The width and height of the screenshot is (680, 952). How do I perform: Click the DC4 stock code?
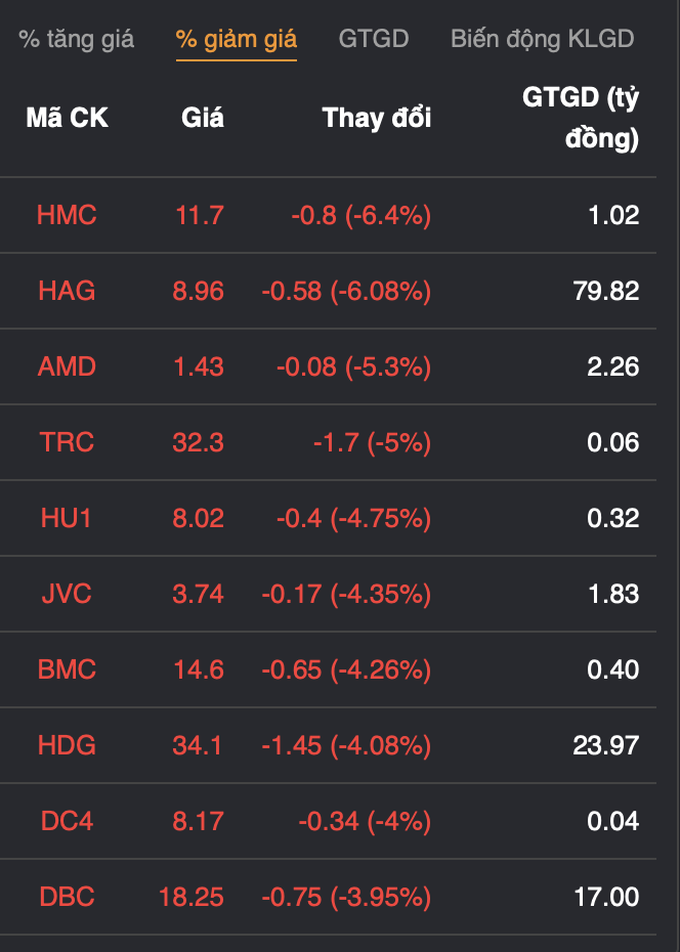pos(67,821)
